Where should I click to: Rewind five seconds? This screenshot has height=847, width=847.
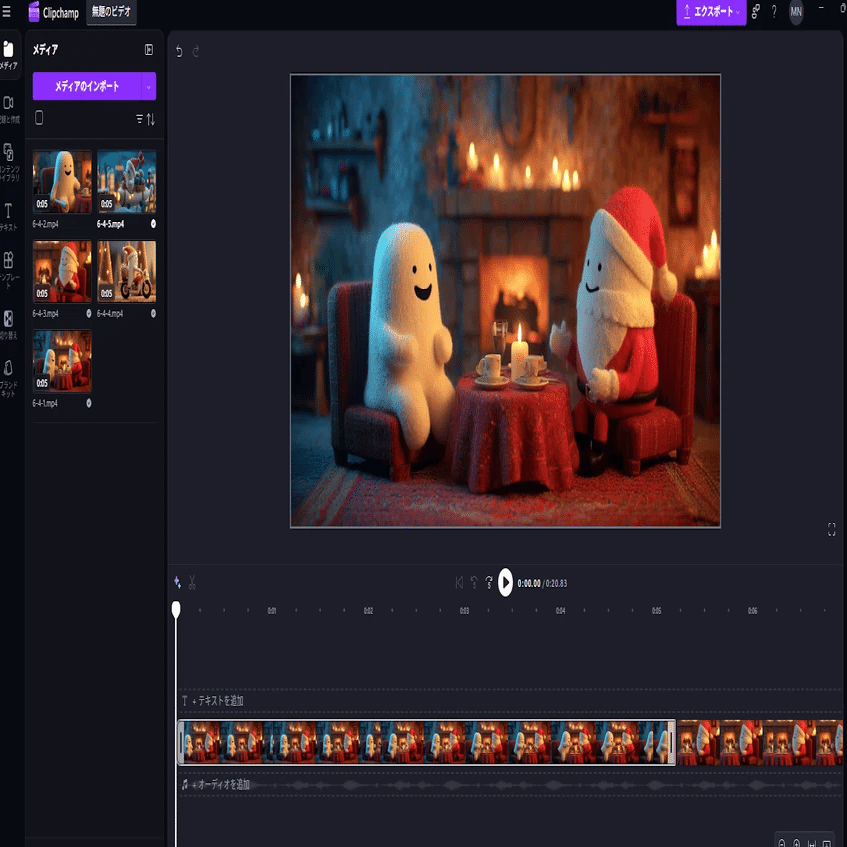pyautogui.click(x=474, y=582)
